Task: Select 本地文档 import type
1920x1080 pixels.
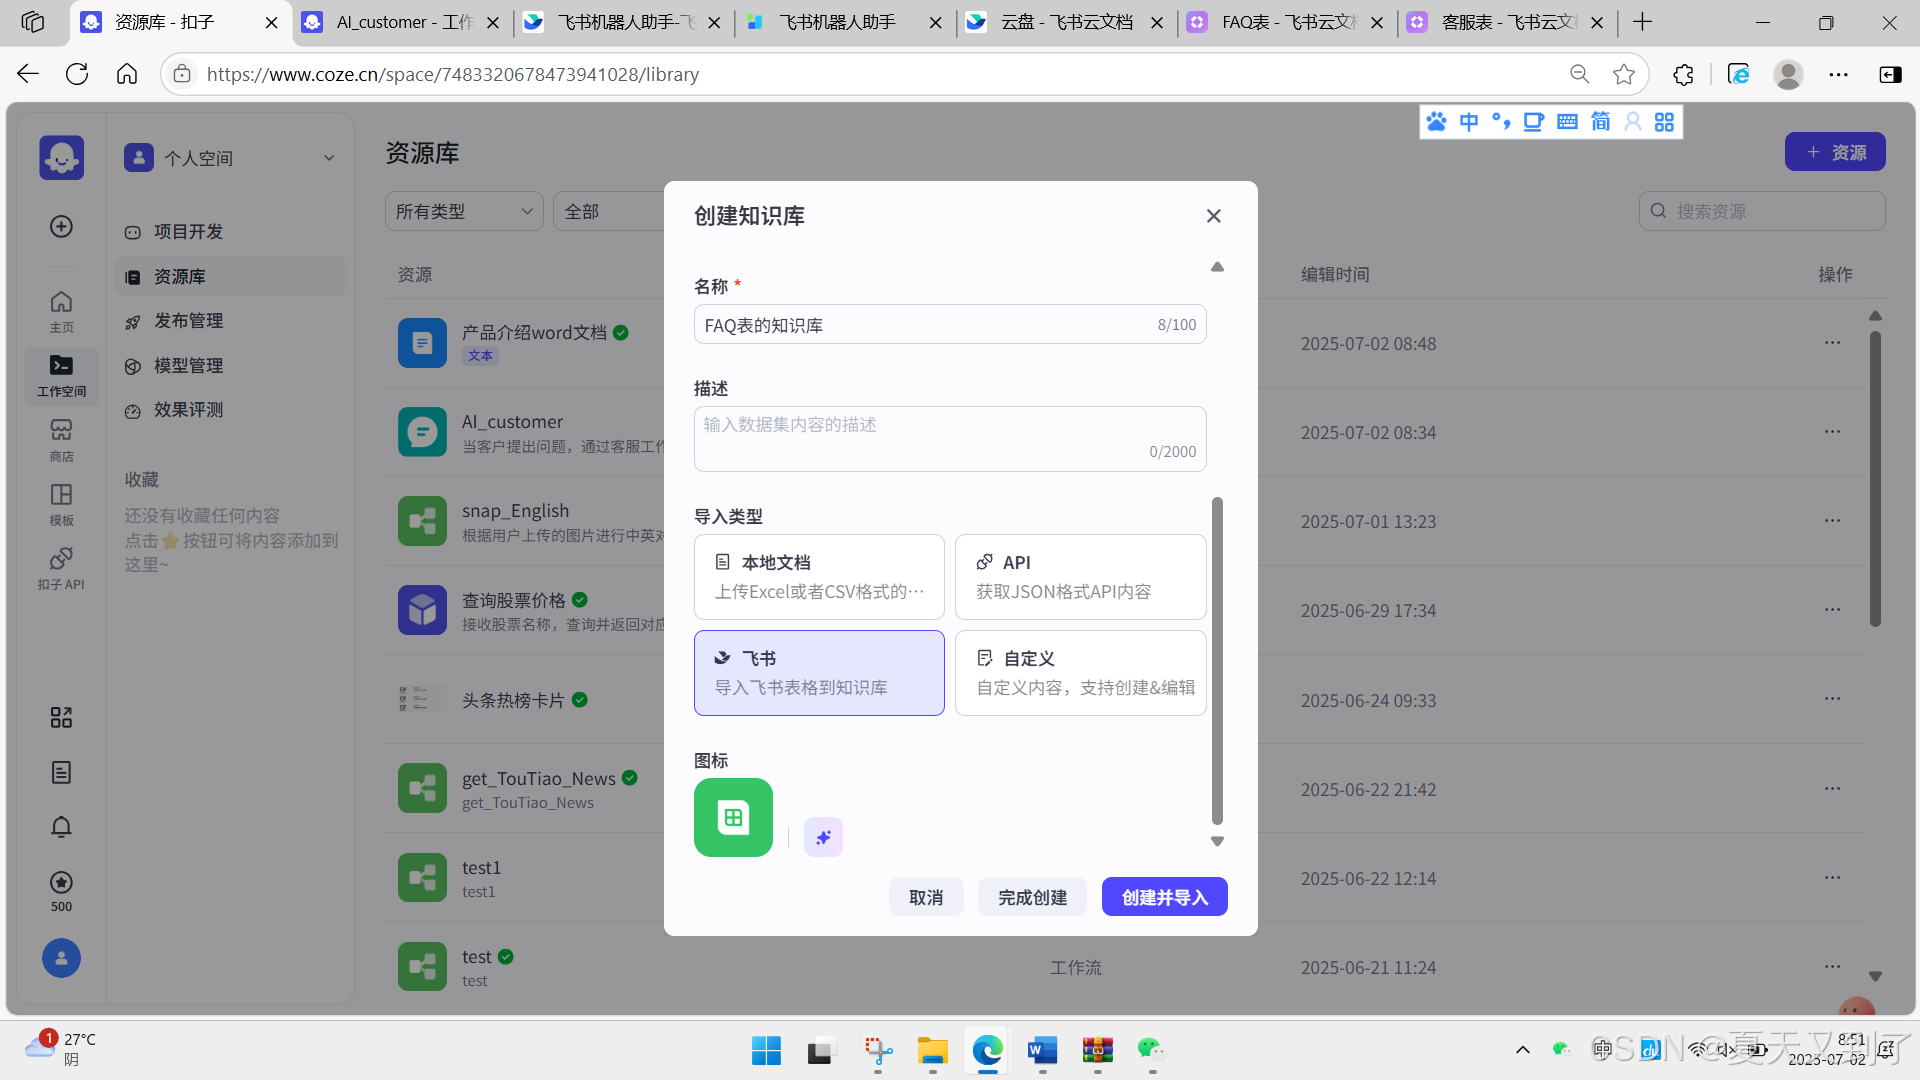Action: click(819, 577)
